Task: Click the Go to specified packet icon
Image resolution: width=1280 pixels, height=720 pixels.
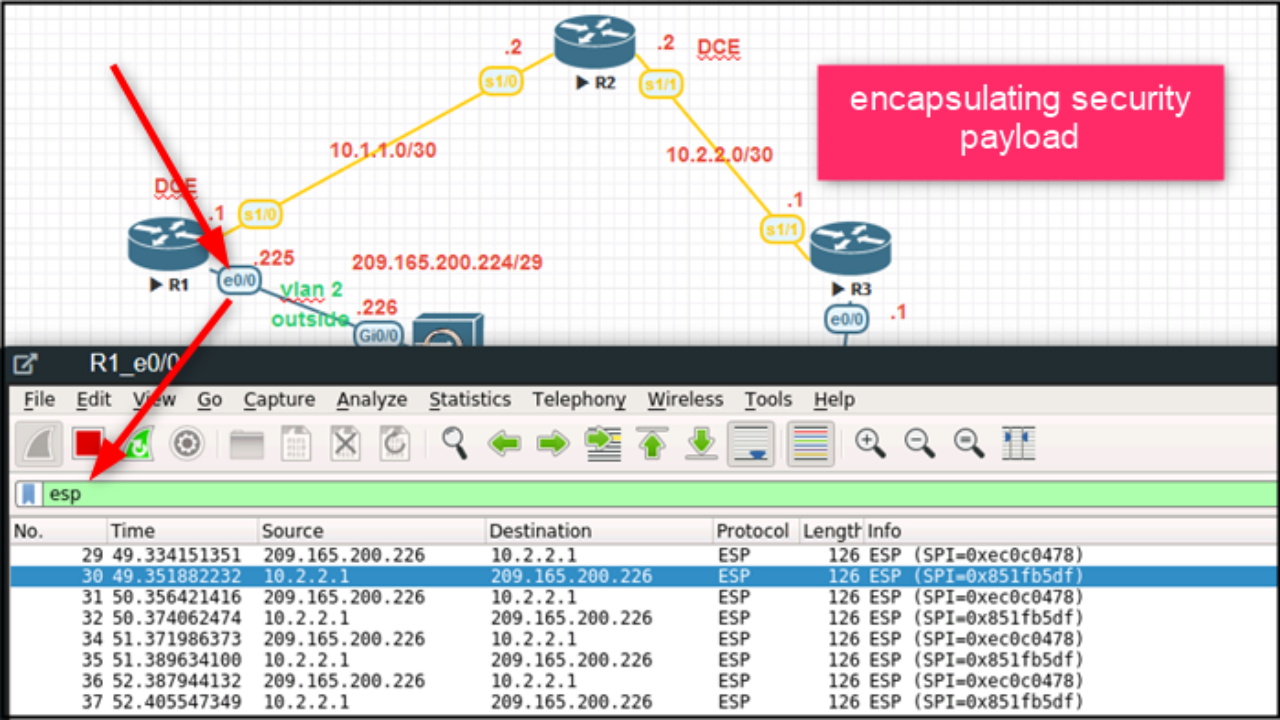Action: pos(603,443)
